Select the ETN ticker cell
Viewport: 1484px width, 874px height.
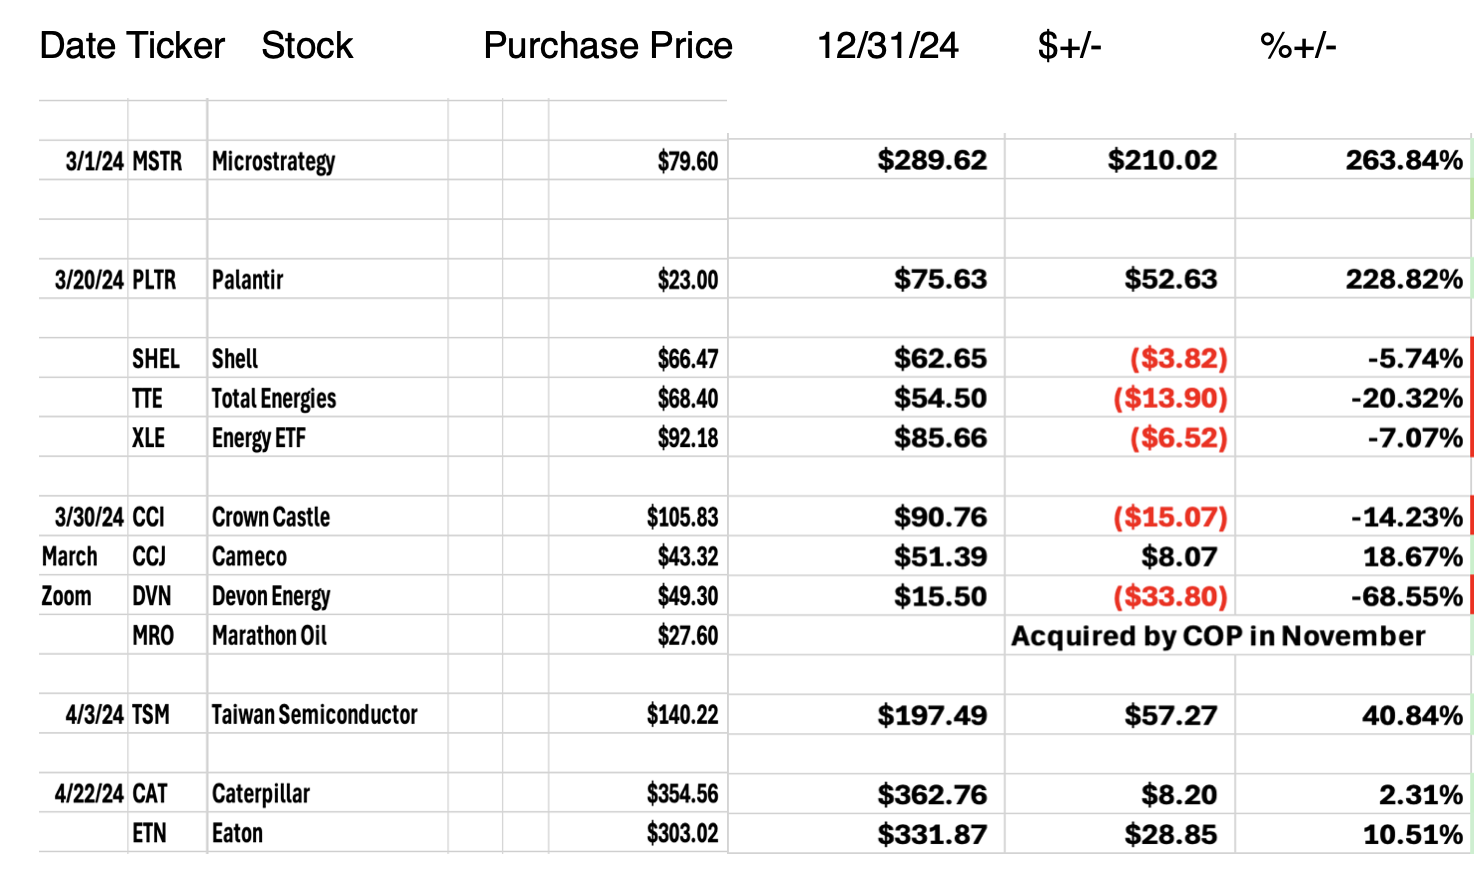(149, 833)
